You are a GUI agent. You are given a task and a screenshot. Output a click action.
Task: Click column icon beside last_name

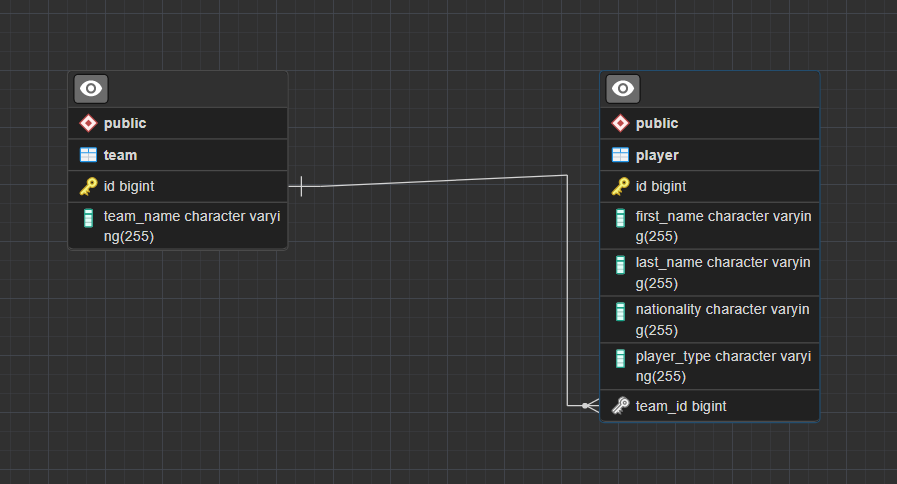click(620, 265)
